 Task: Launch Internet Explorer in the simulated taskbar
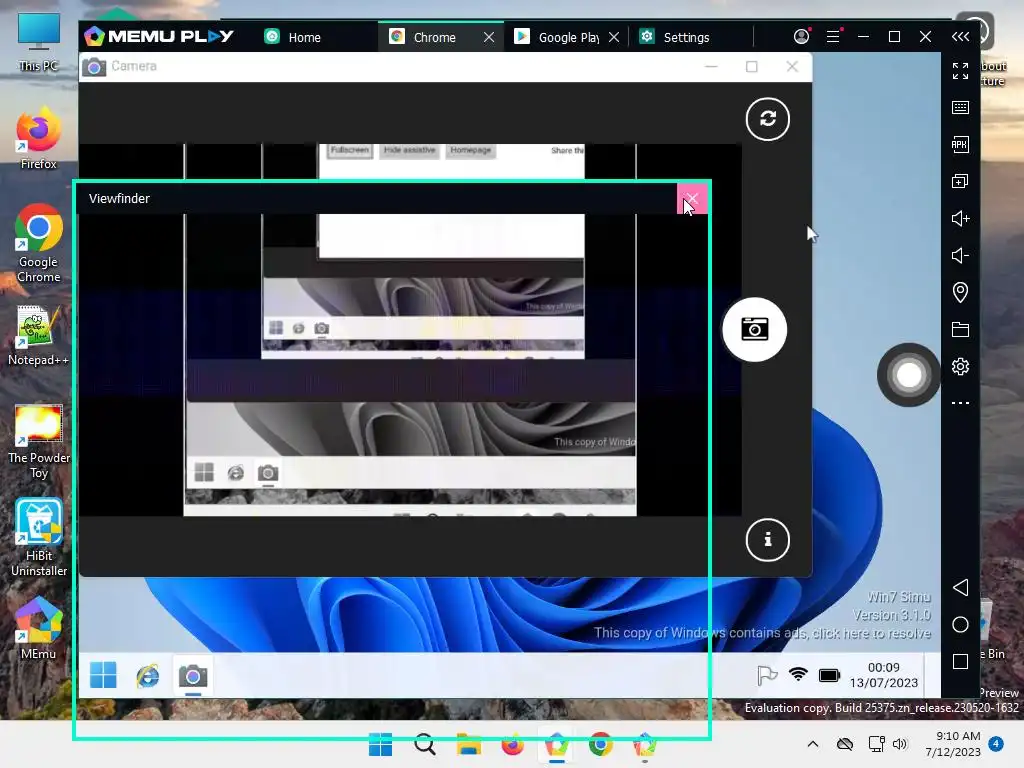tap(148, 675)
